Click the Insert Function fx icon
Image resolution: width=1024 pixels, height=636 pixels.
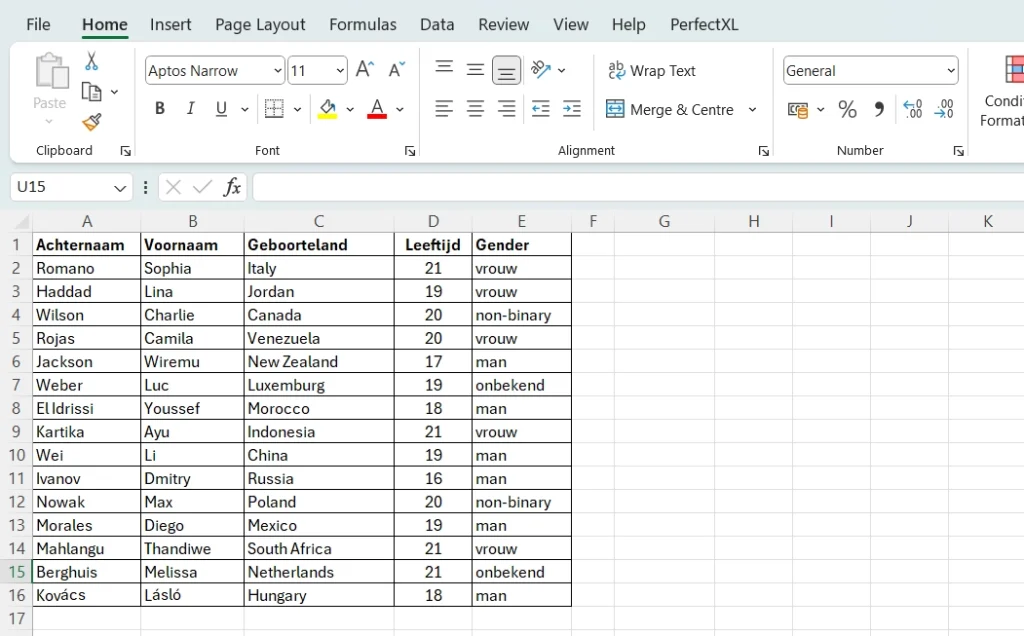232,187
